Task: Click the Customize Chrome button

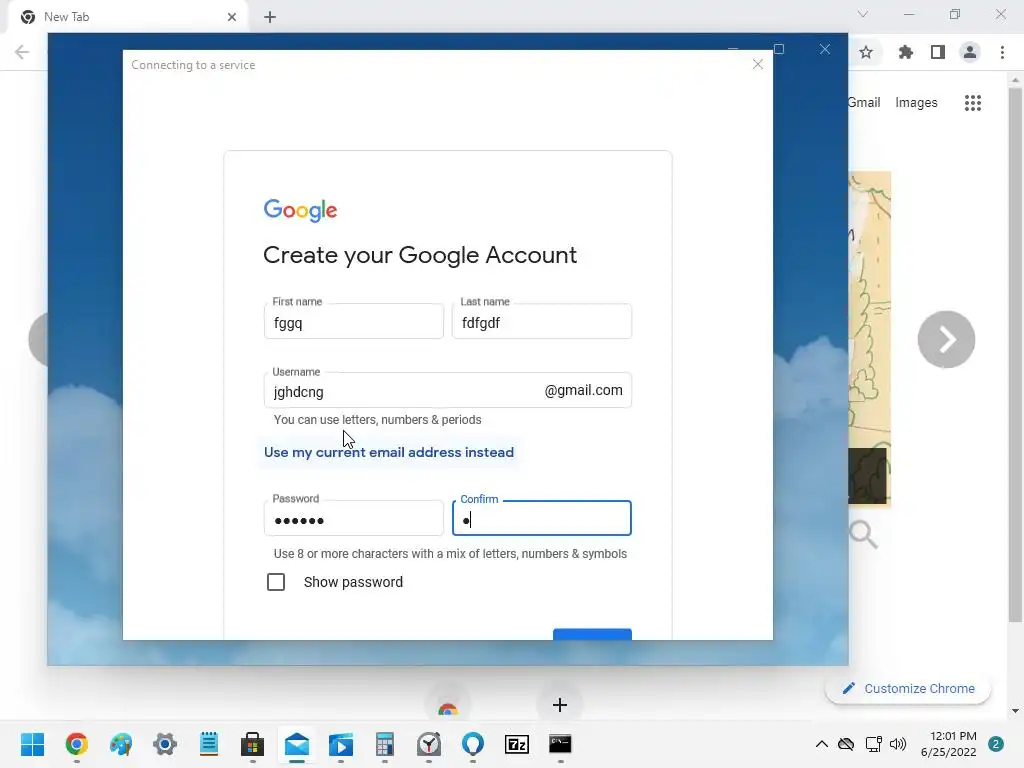Action: click(x=908, y=688)
